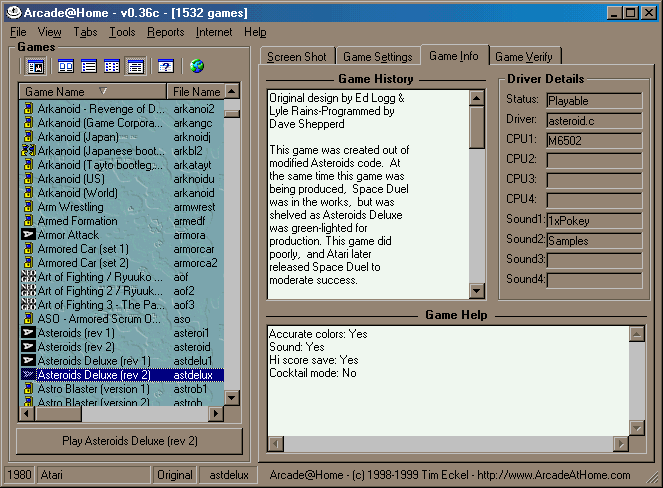Screen dimensions: 663x488
Task: Open the Tabs menu
Action: click(85, 32)
